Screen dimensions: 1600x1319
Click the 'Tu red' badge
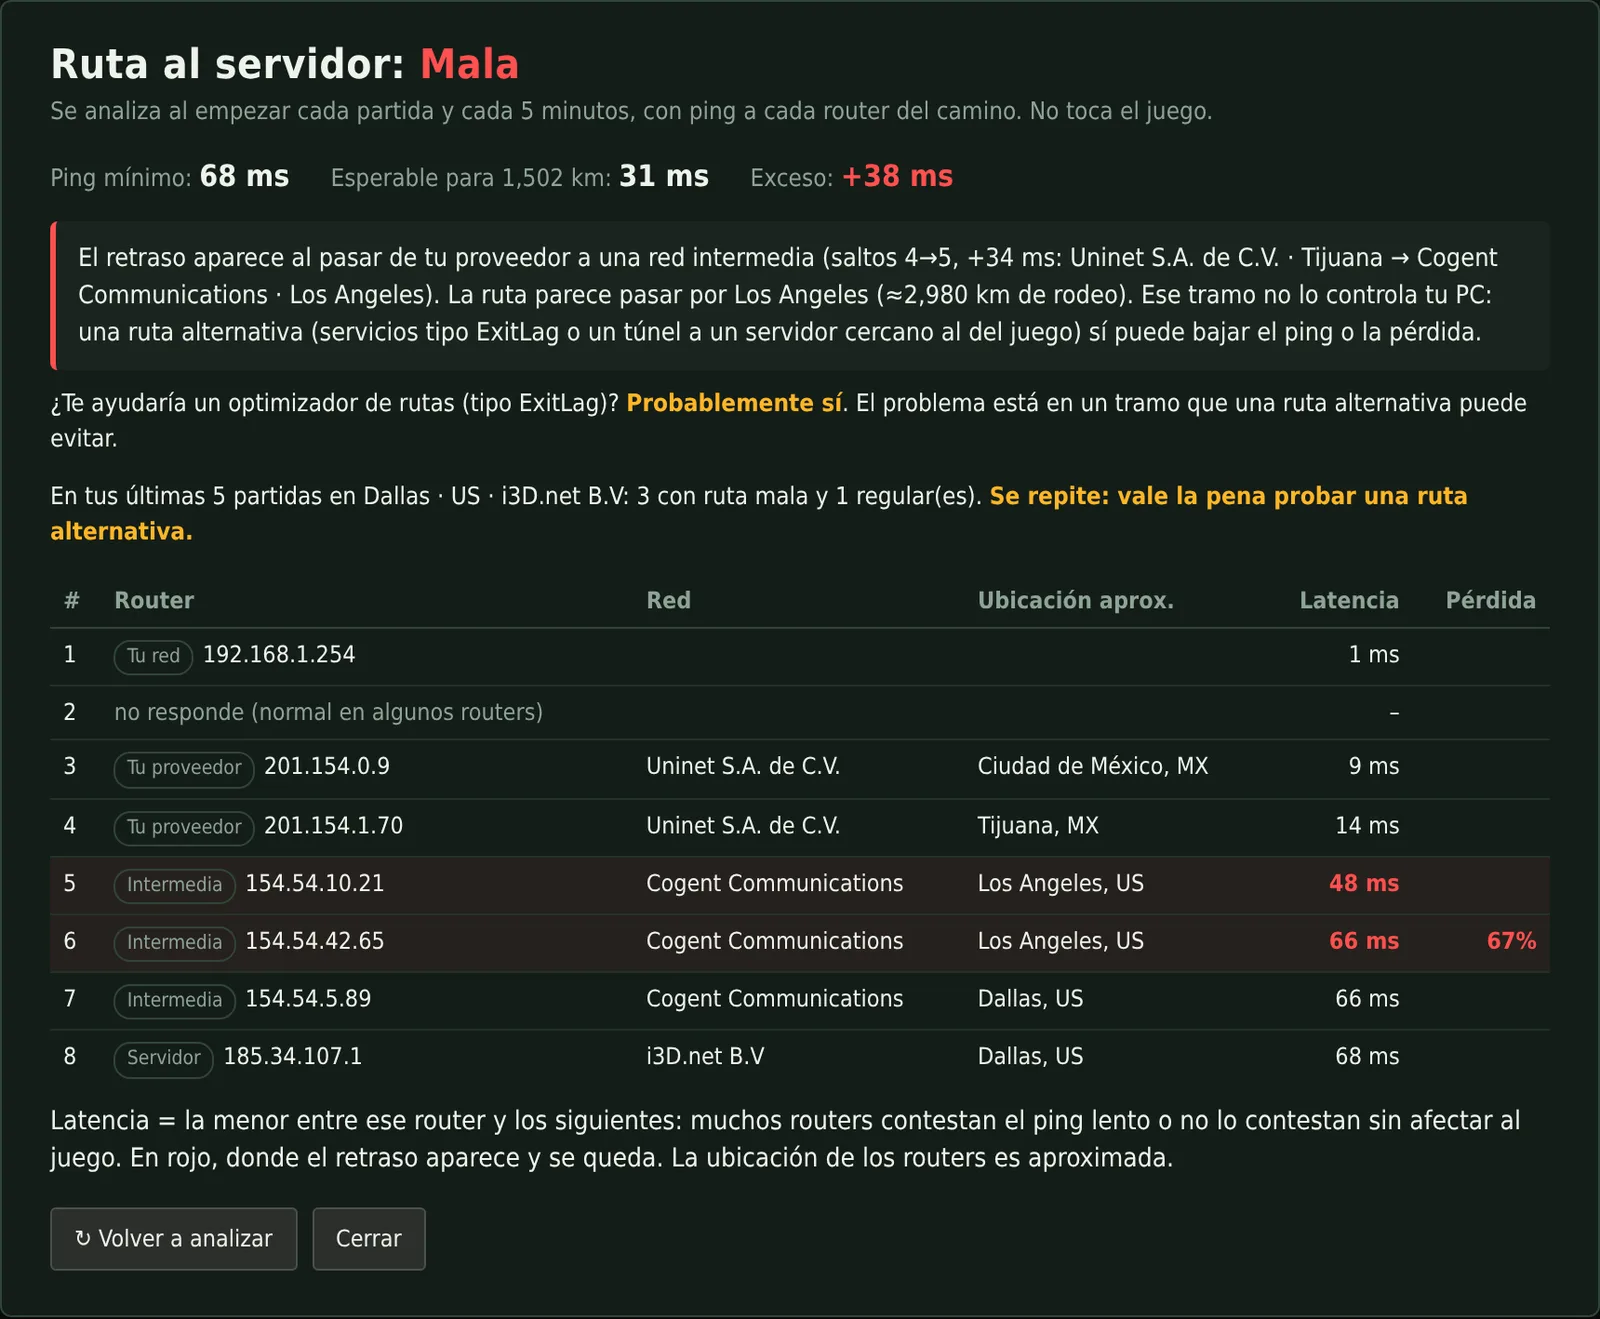[x=153, y=656]
